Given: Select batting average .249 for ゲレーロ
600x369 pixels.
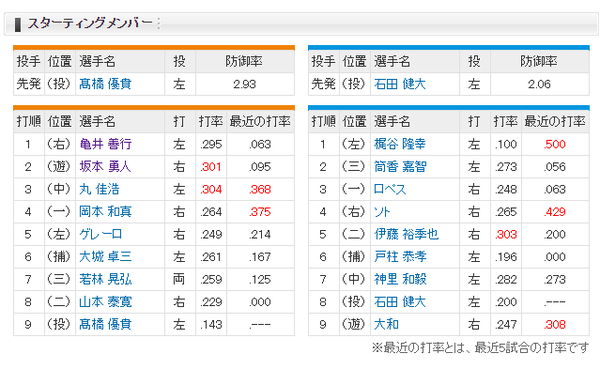Looking at the screenshot, I should (x=211, y=235).
